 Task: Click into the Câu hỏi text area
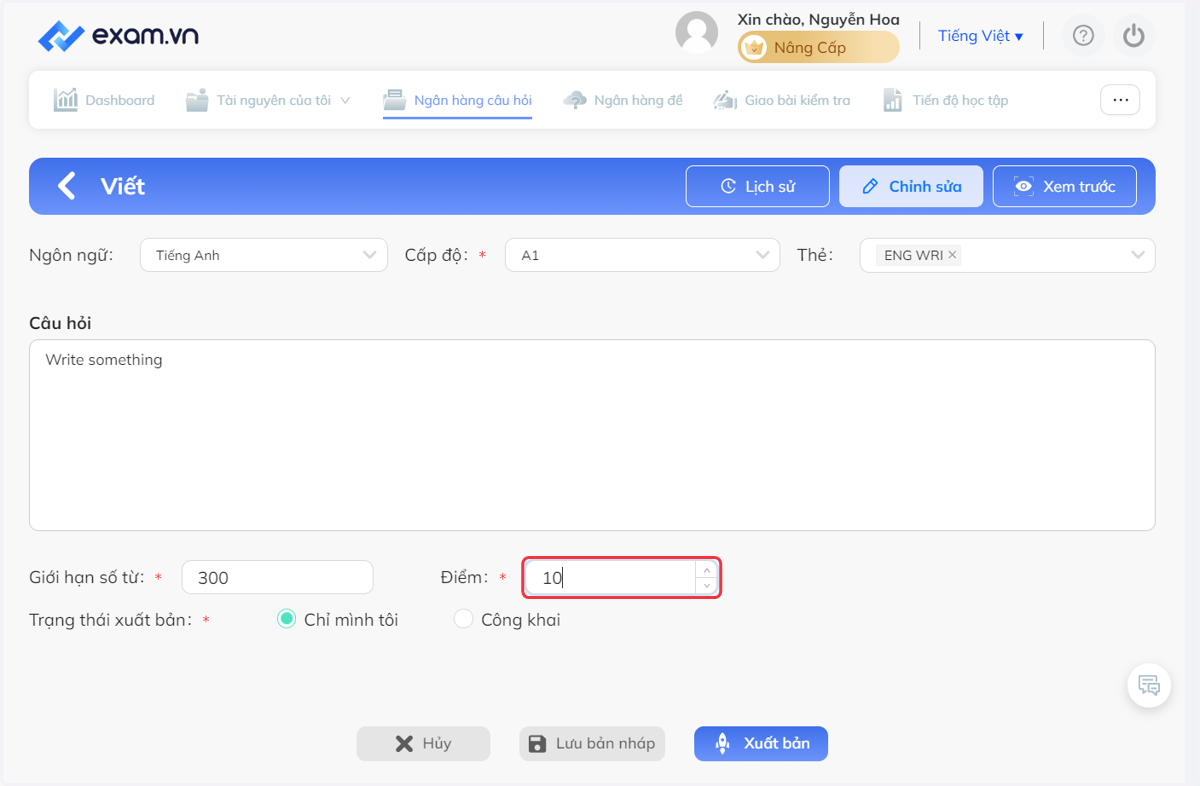[592, 435]
